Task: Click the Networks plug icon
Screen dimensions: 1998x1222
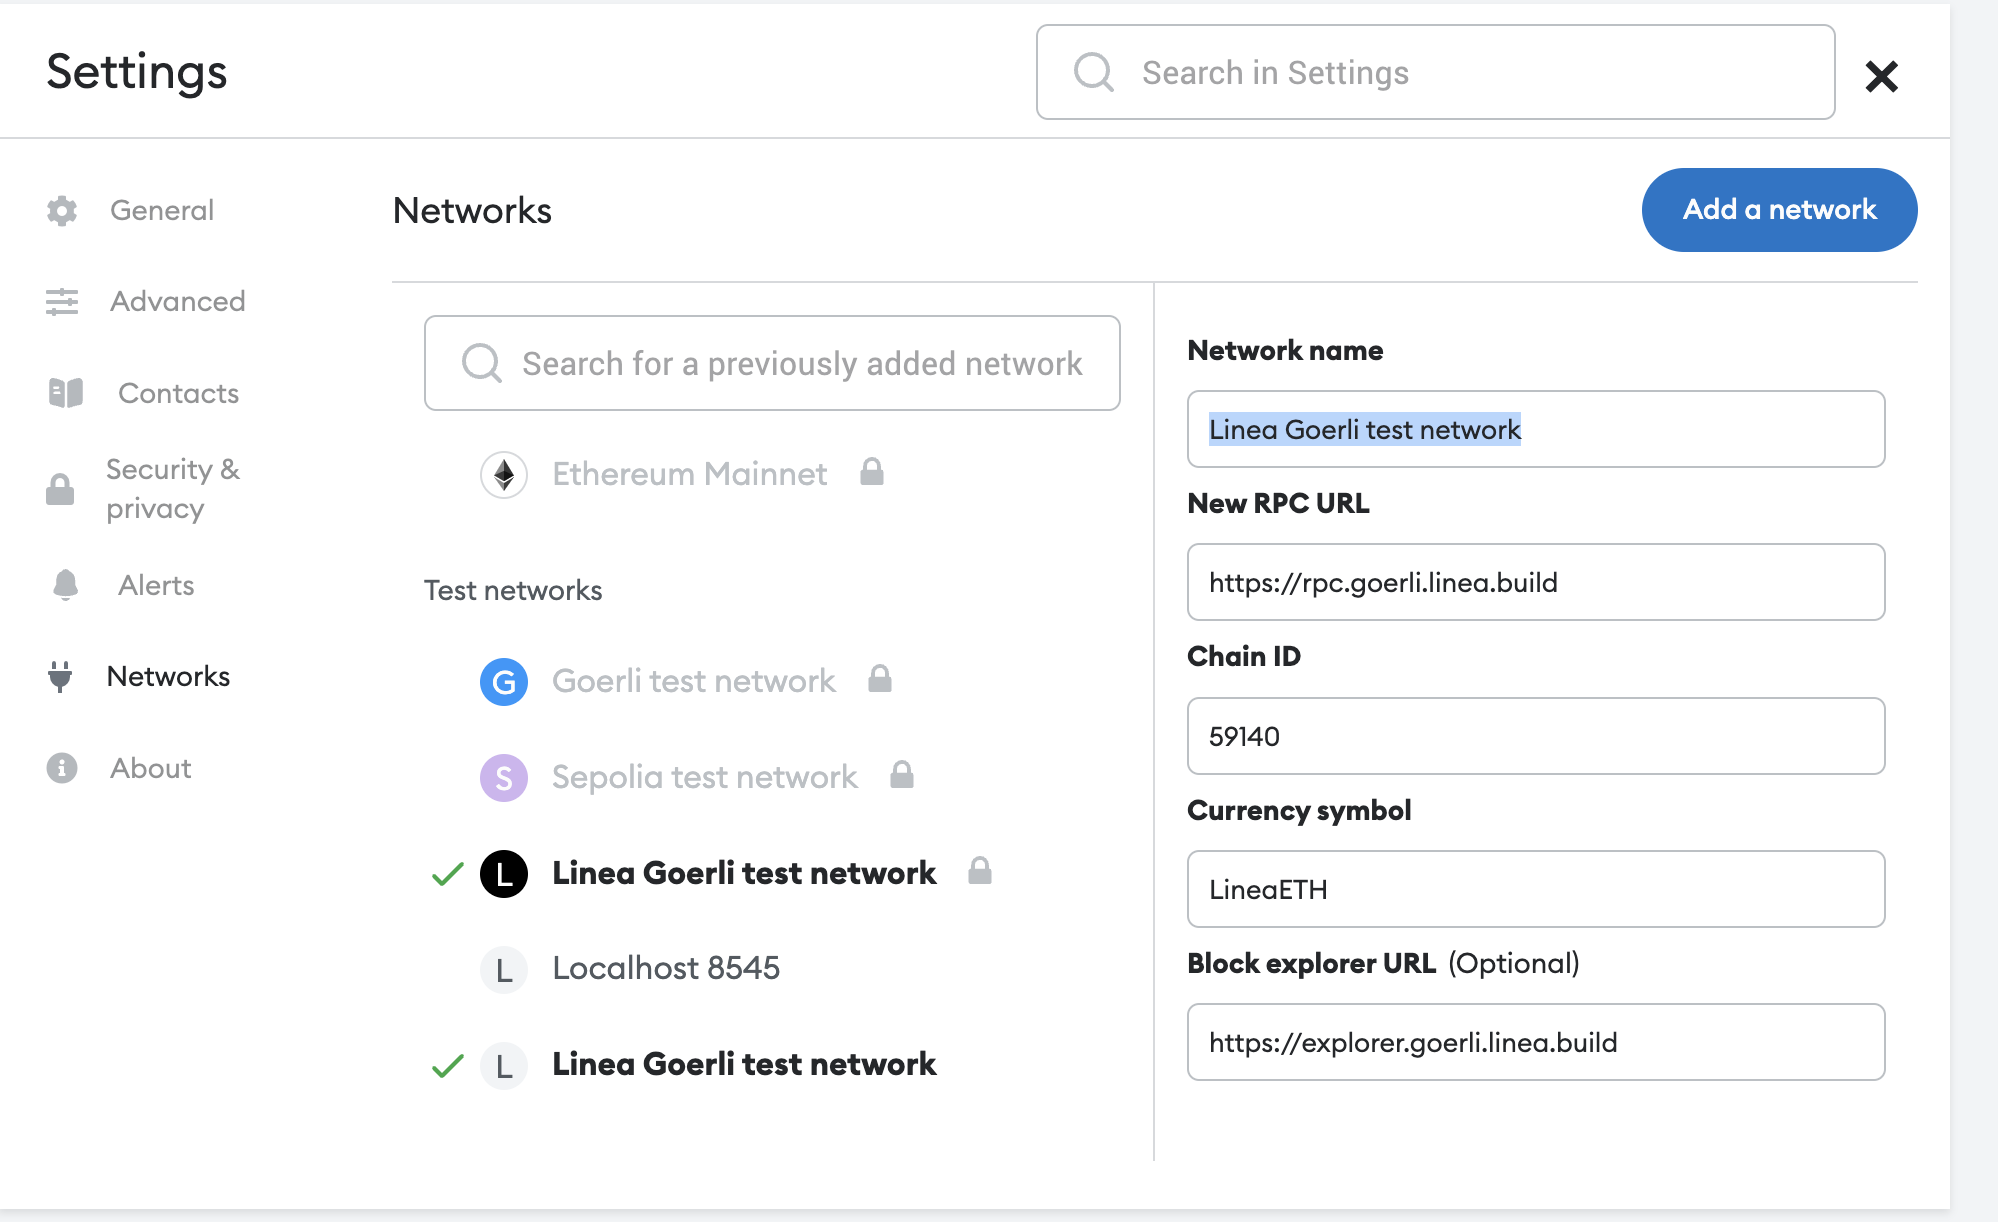Action: [62, 677]
